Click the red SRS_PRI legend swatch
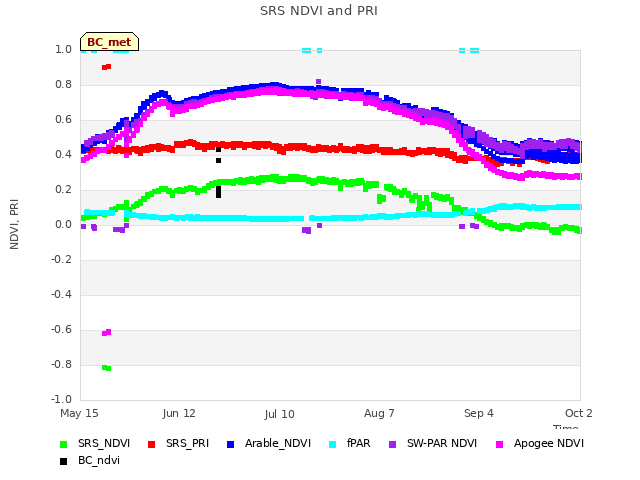This screenshot has height=480, width=640. [x=151, y=444]
